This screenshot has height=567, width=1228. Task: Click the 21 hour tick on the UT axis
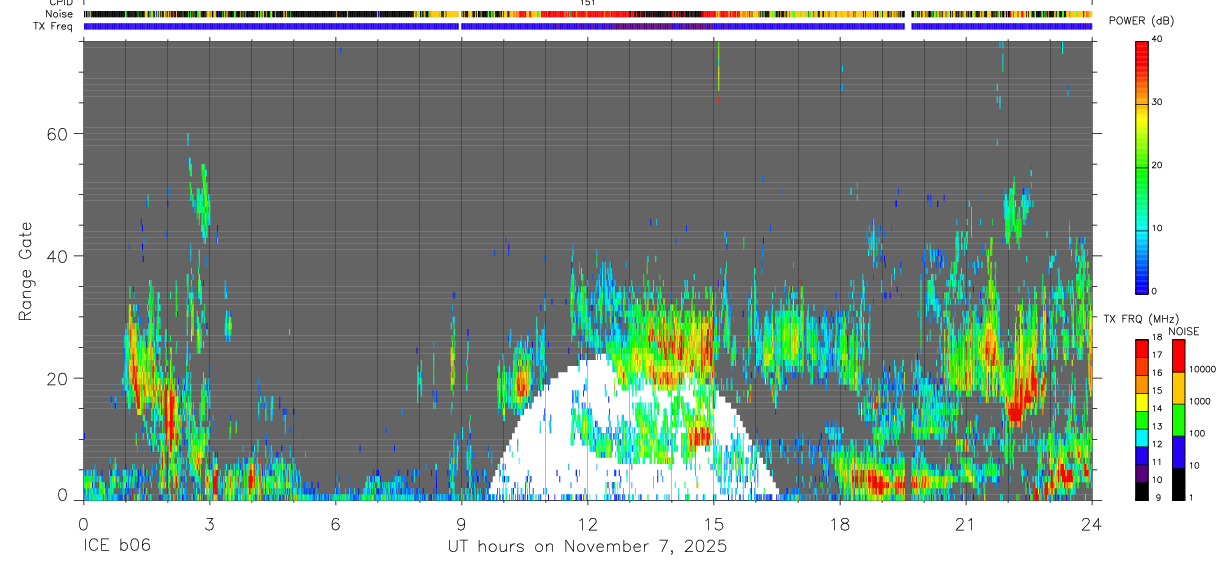(966, 523)
